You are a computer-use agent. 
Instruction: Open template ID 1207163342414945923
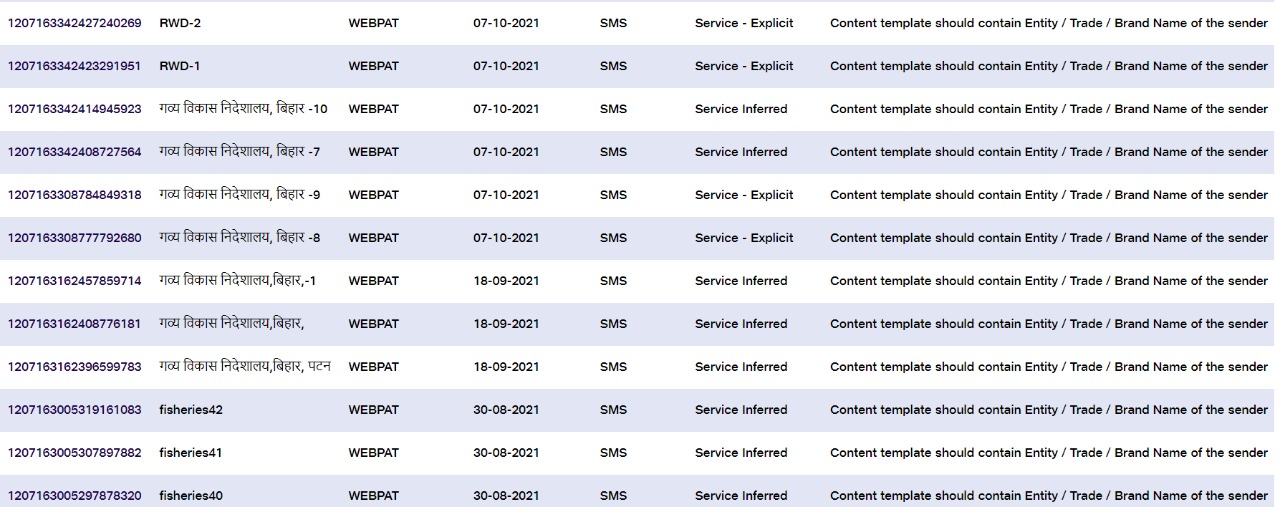click(x=75, y=109)
